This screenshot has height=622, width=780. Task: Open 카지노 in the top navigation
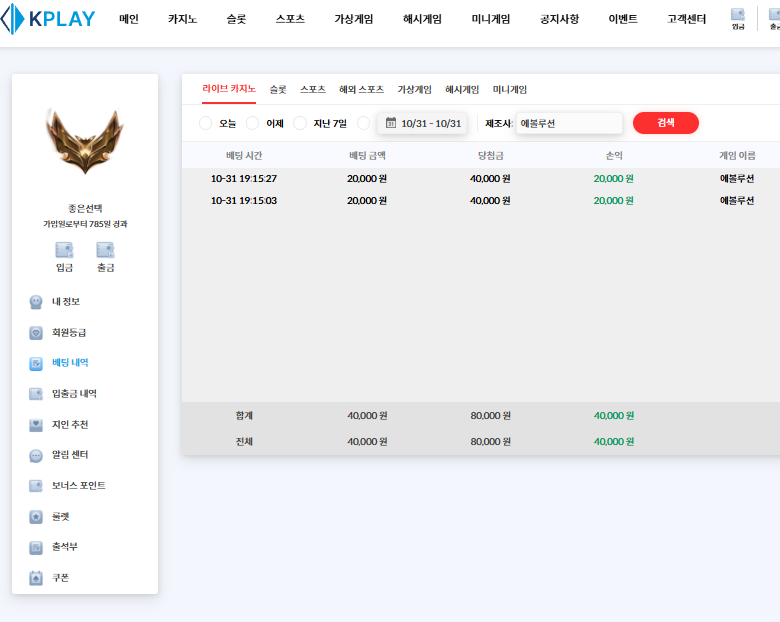[x=183, y=19]
